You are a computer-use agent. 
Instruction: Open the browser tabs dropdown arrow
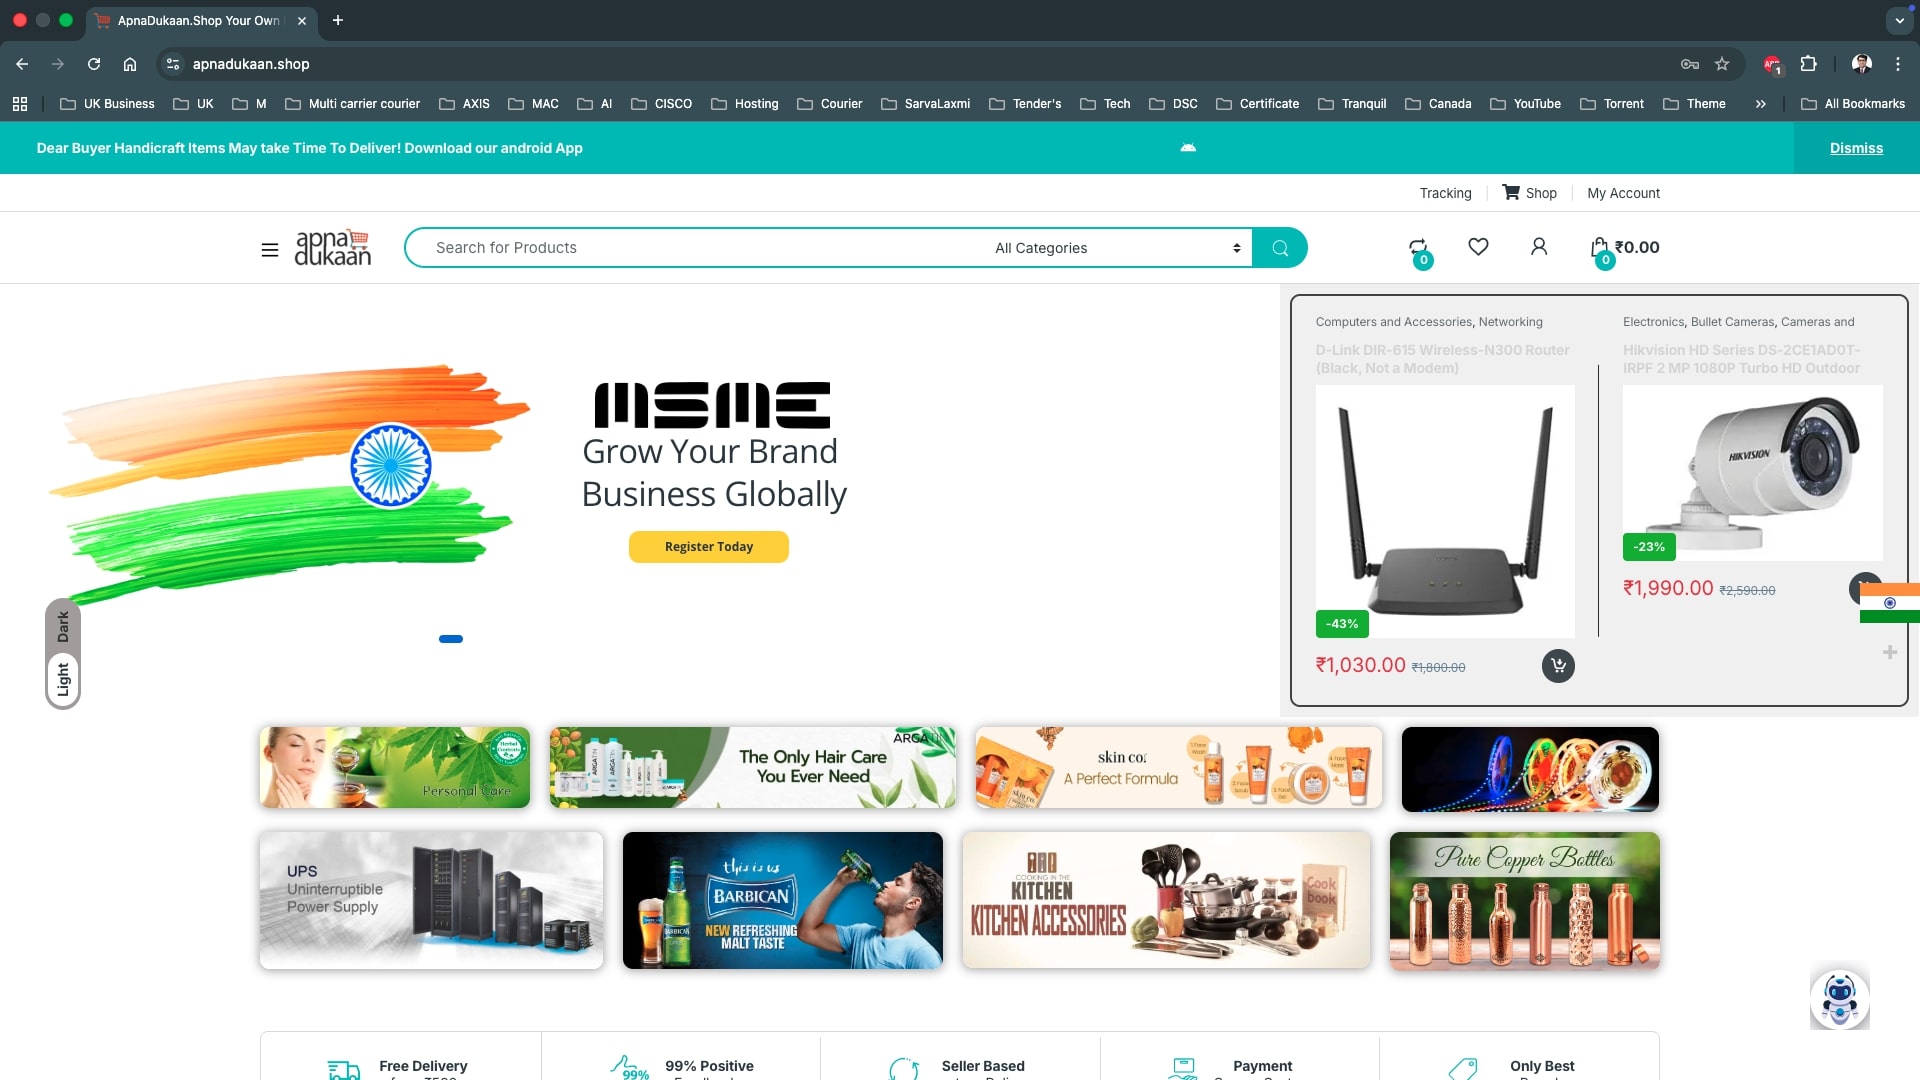click(1899, 20)
